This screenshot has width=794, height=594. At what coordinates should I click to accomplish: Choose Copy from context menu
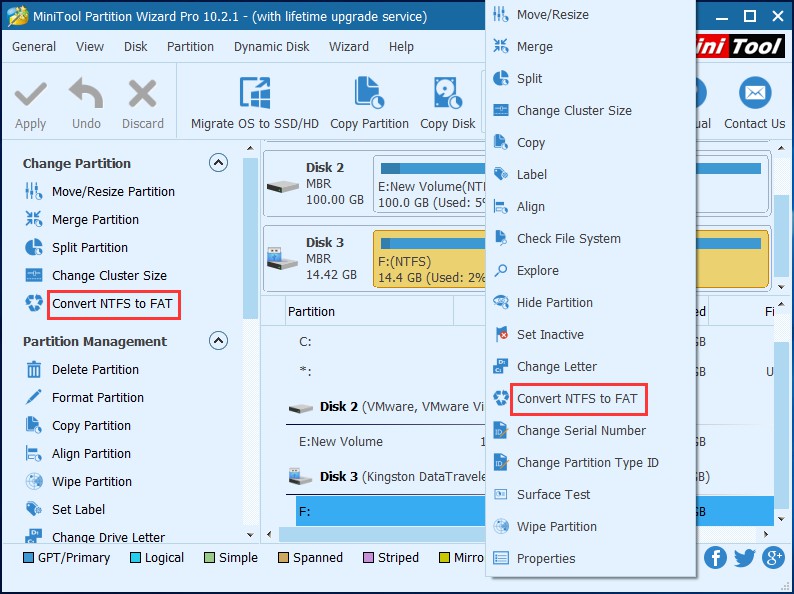[x=590, y=142]
